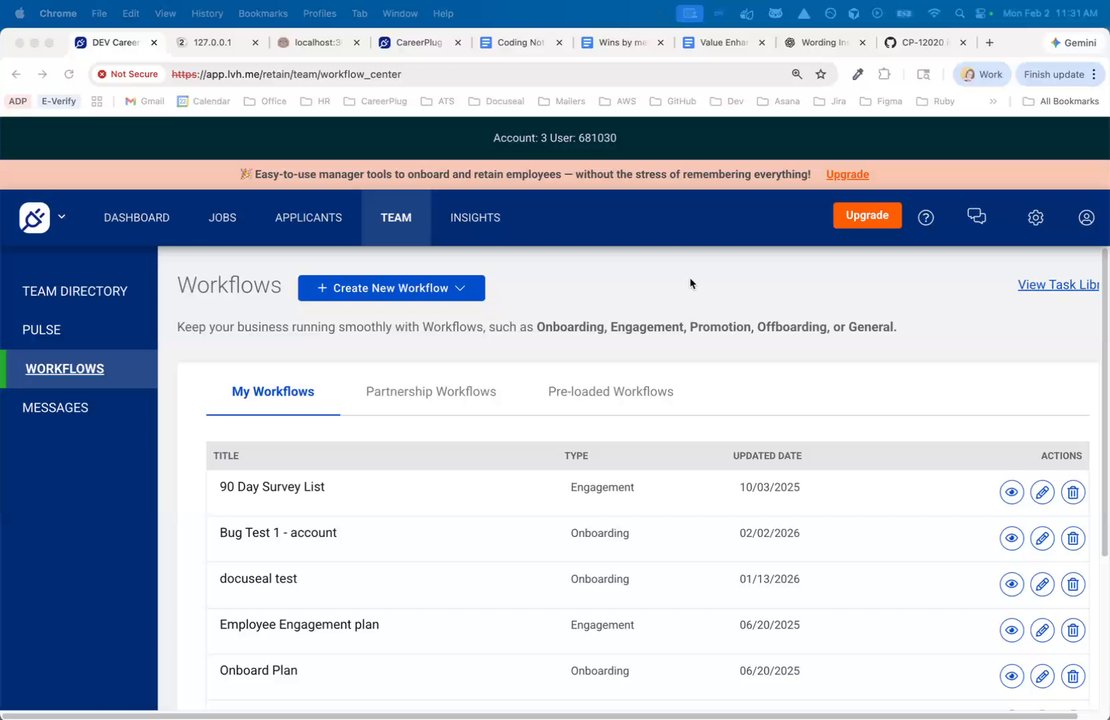Screen dimensions: 1110x720
Task: Edit the docuseal test workflow
Action: tap(1042, 584)
